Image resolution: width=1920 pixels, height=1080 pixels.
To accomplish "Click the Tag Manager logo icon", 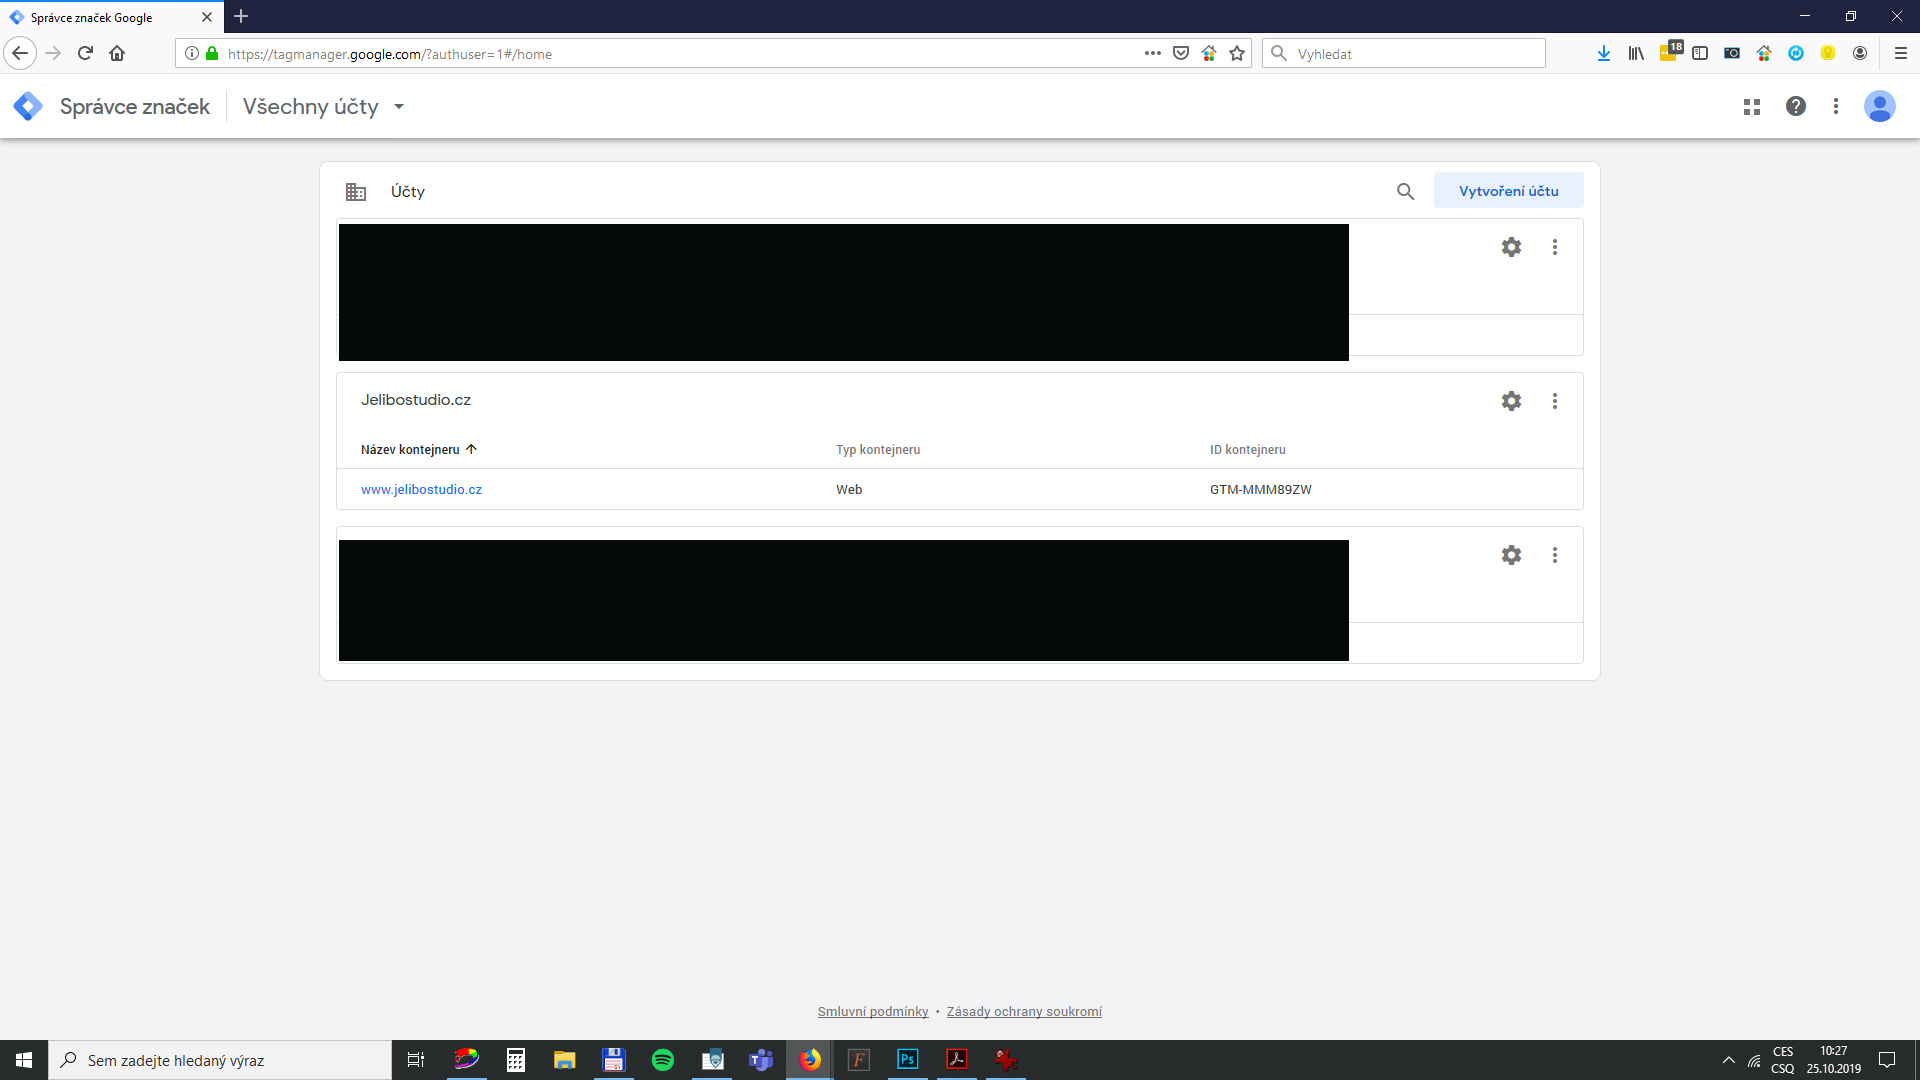I will click(x=28, y=106).
